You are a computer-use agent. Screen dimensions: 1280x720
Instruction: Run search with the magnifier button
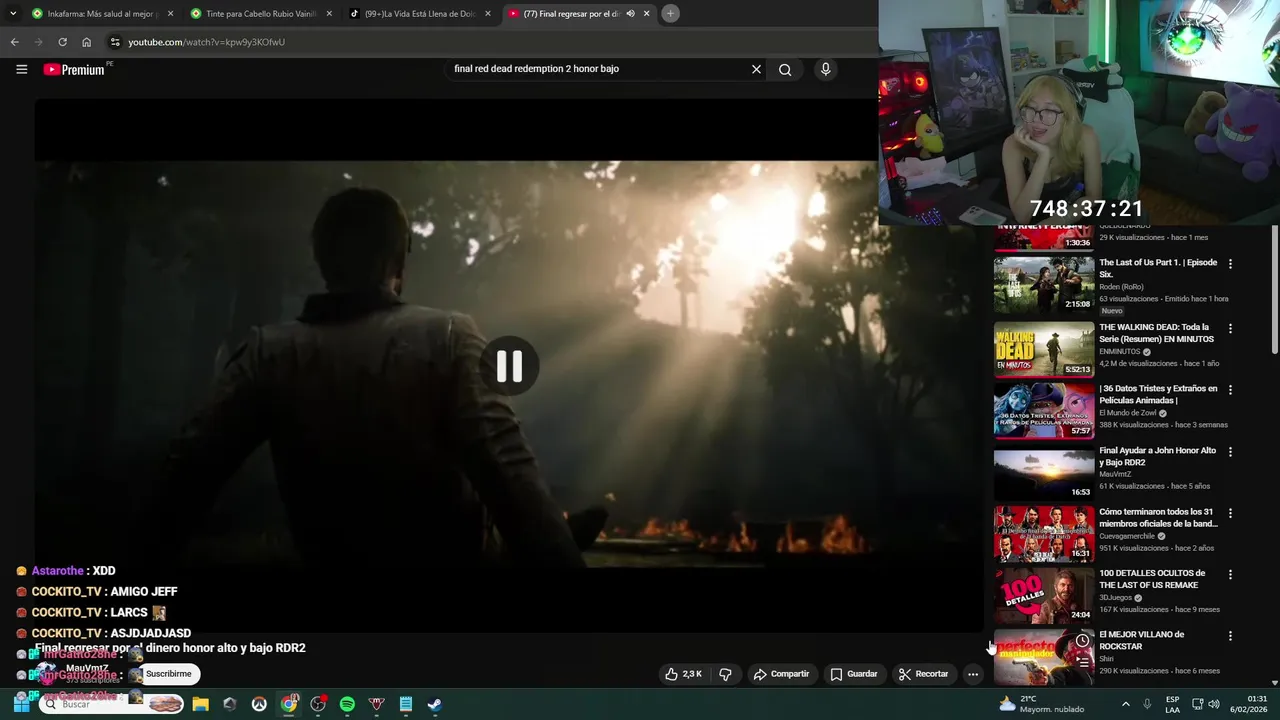(785, 69)
